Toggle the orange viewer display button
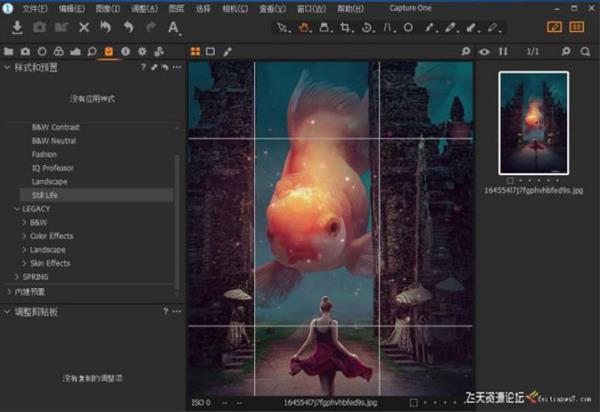Image resolution: width=600 pixels, height=412 pixels. [x=553, y=27]
